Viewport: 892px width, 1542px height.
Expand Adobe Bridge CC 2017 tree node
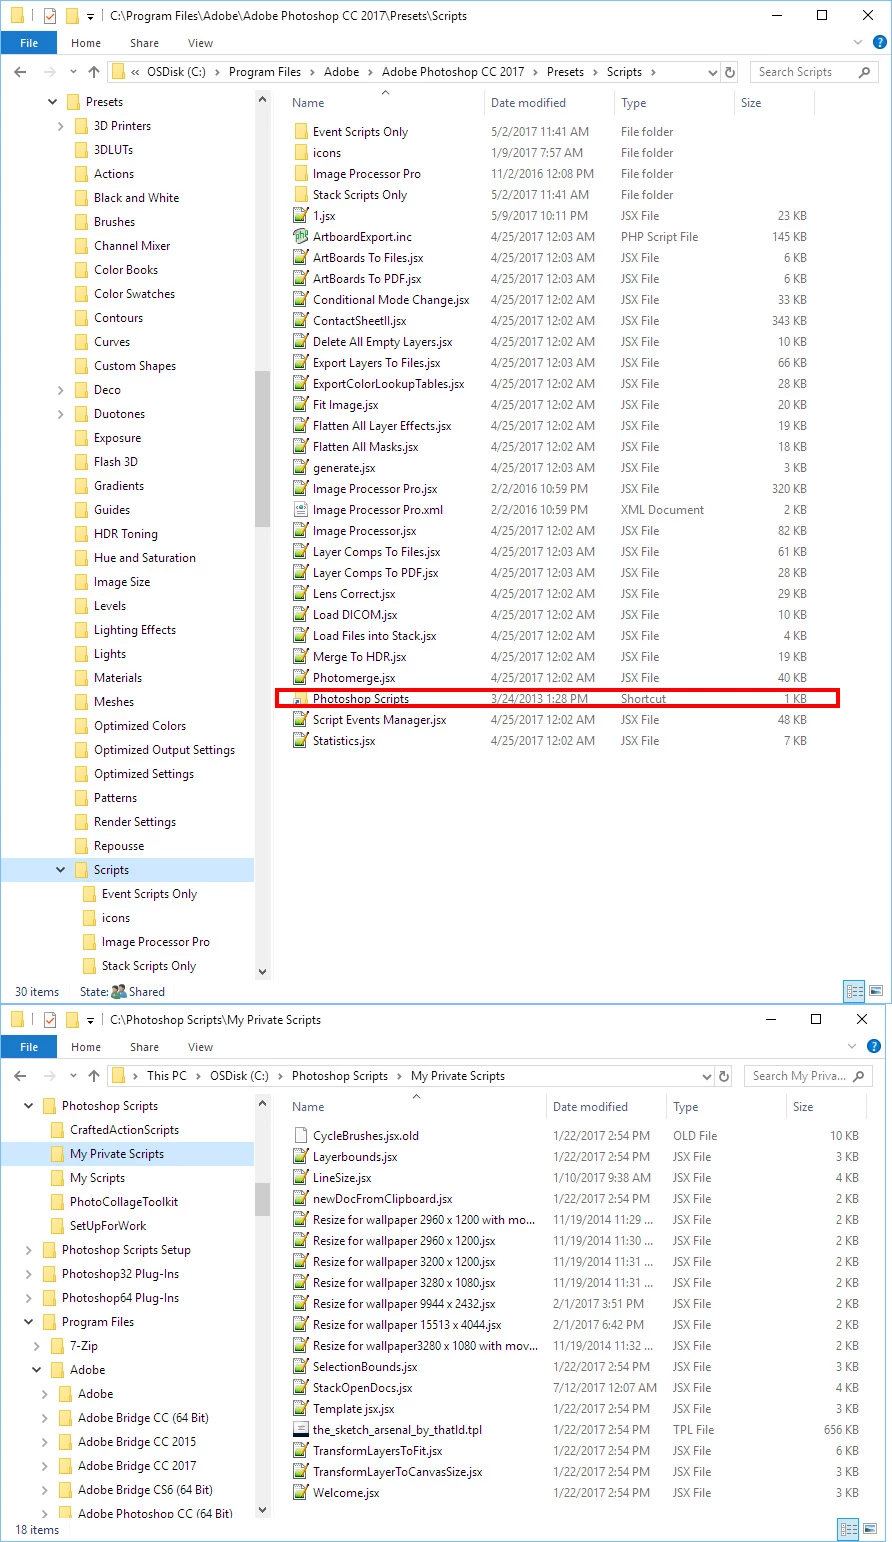pos(45,1466)
